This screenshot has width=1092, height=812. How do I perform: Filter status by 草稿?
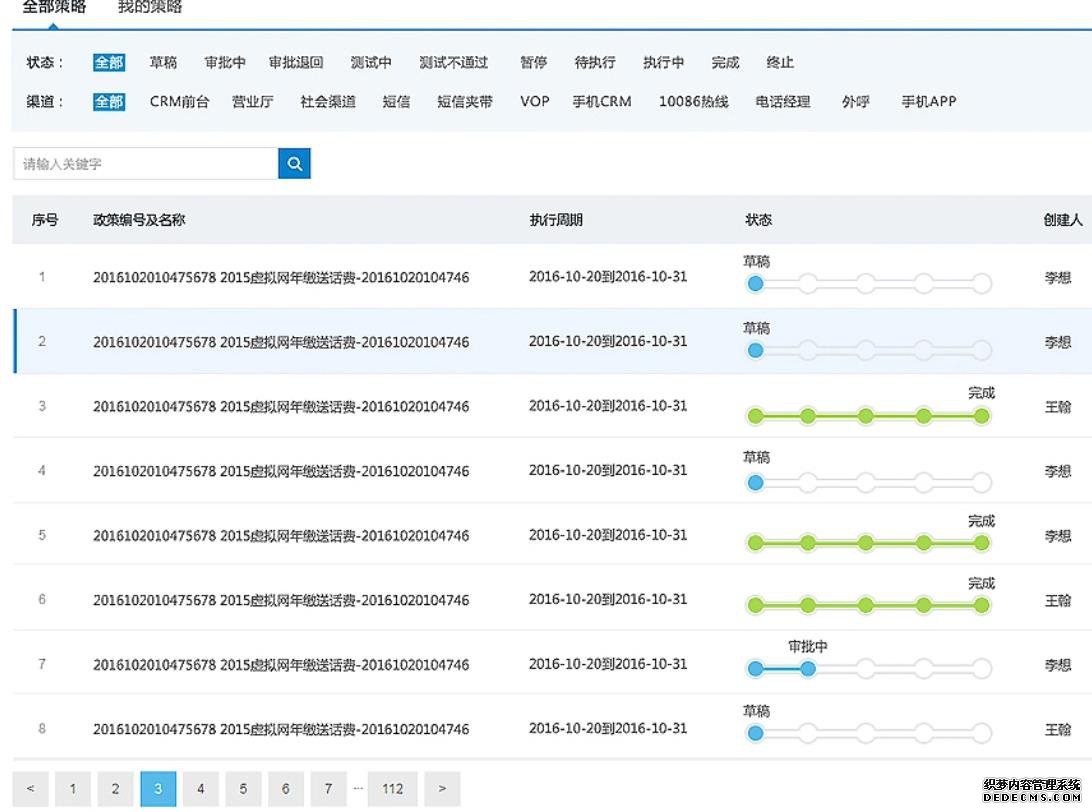[x=164, y=63]
